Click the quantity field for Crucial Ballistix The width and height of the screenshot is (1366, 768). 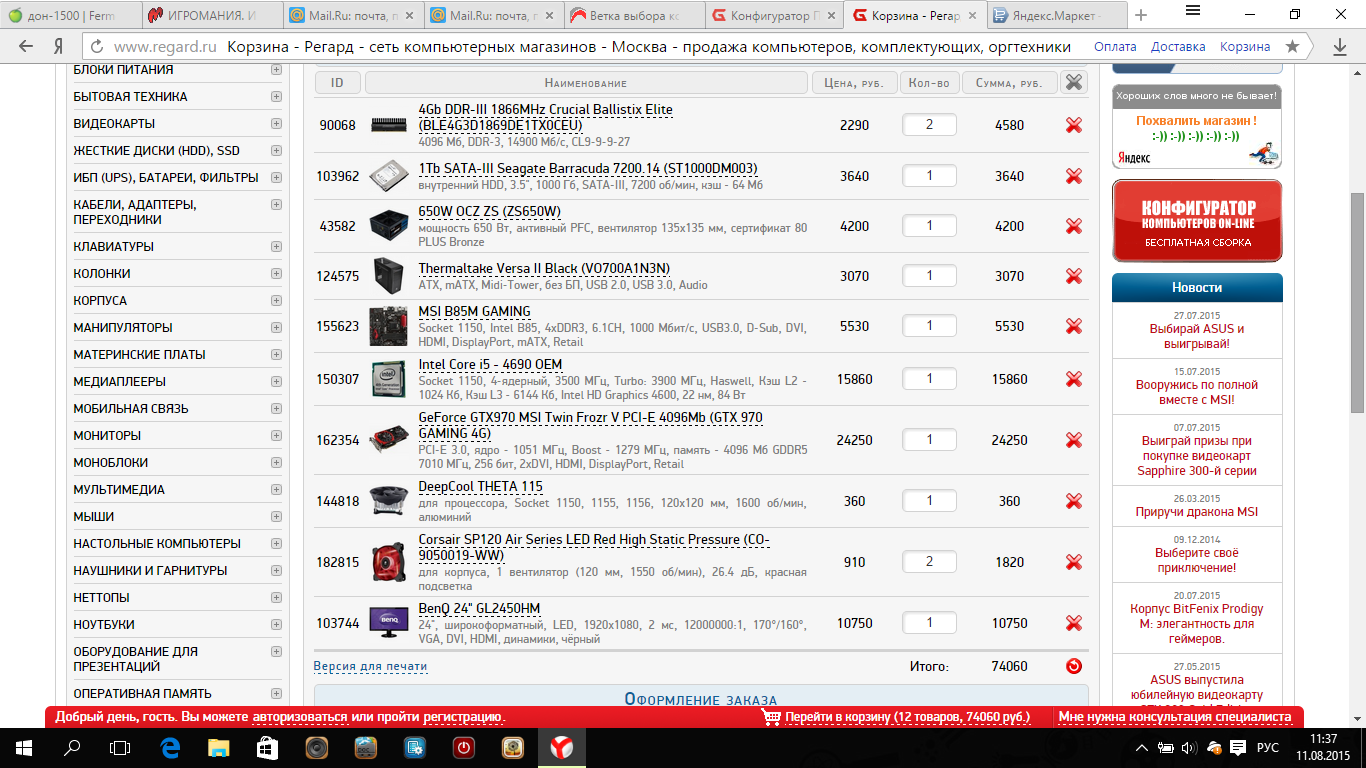[x=929, y=125]
